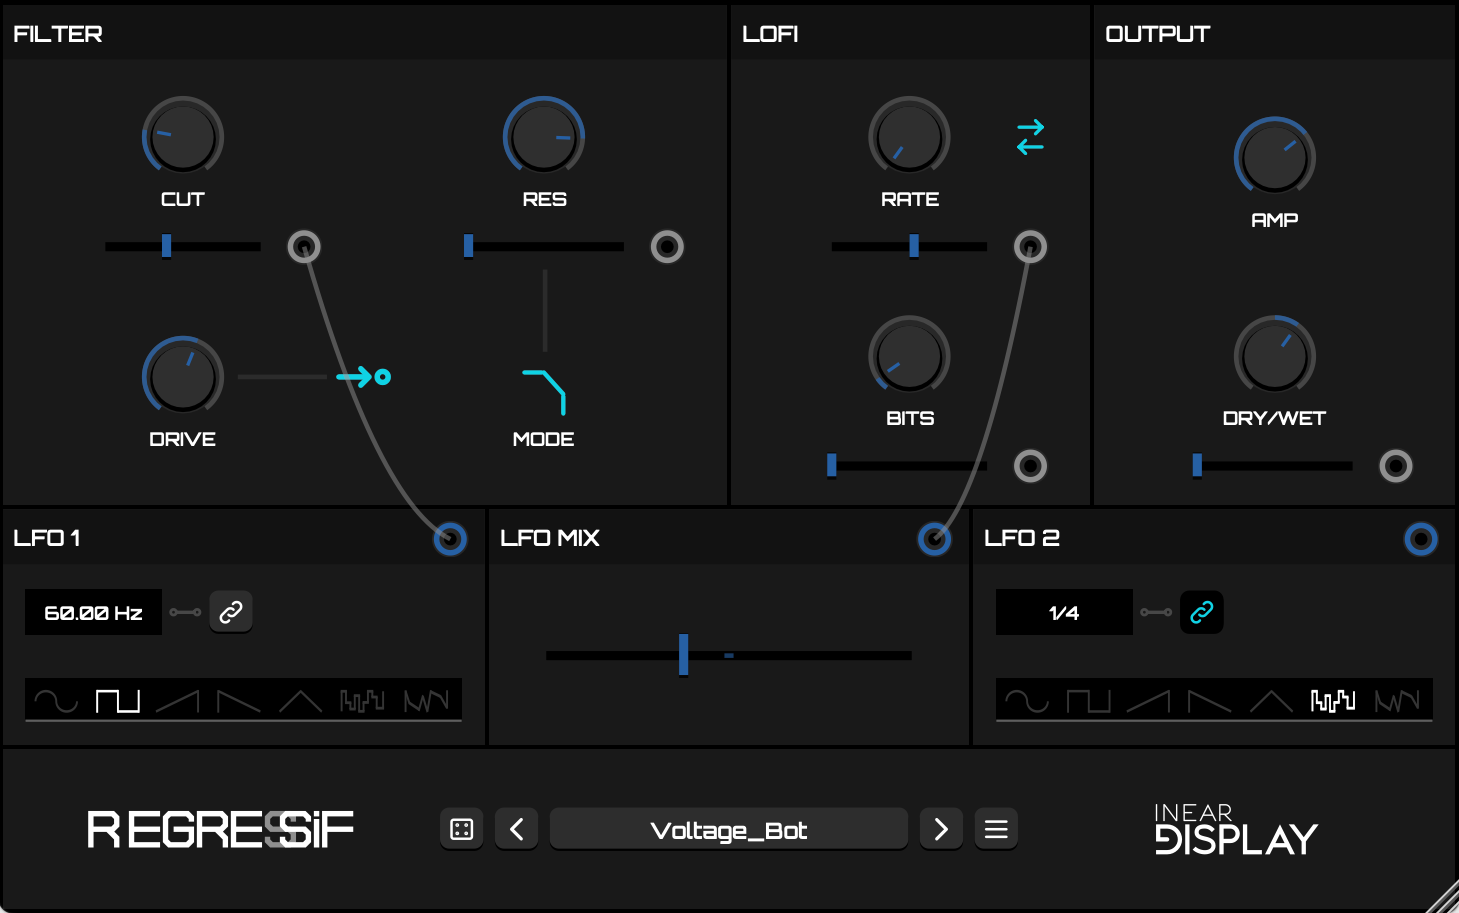The width and height of the screenshot is (1459, 913).
Task: Toggle the drive routing arrow icon
Action: pos(363,377)
